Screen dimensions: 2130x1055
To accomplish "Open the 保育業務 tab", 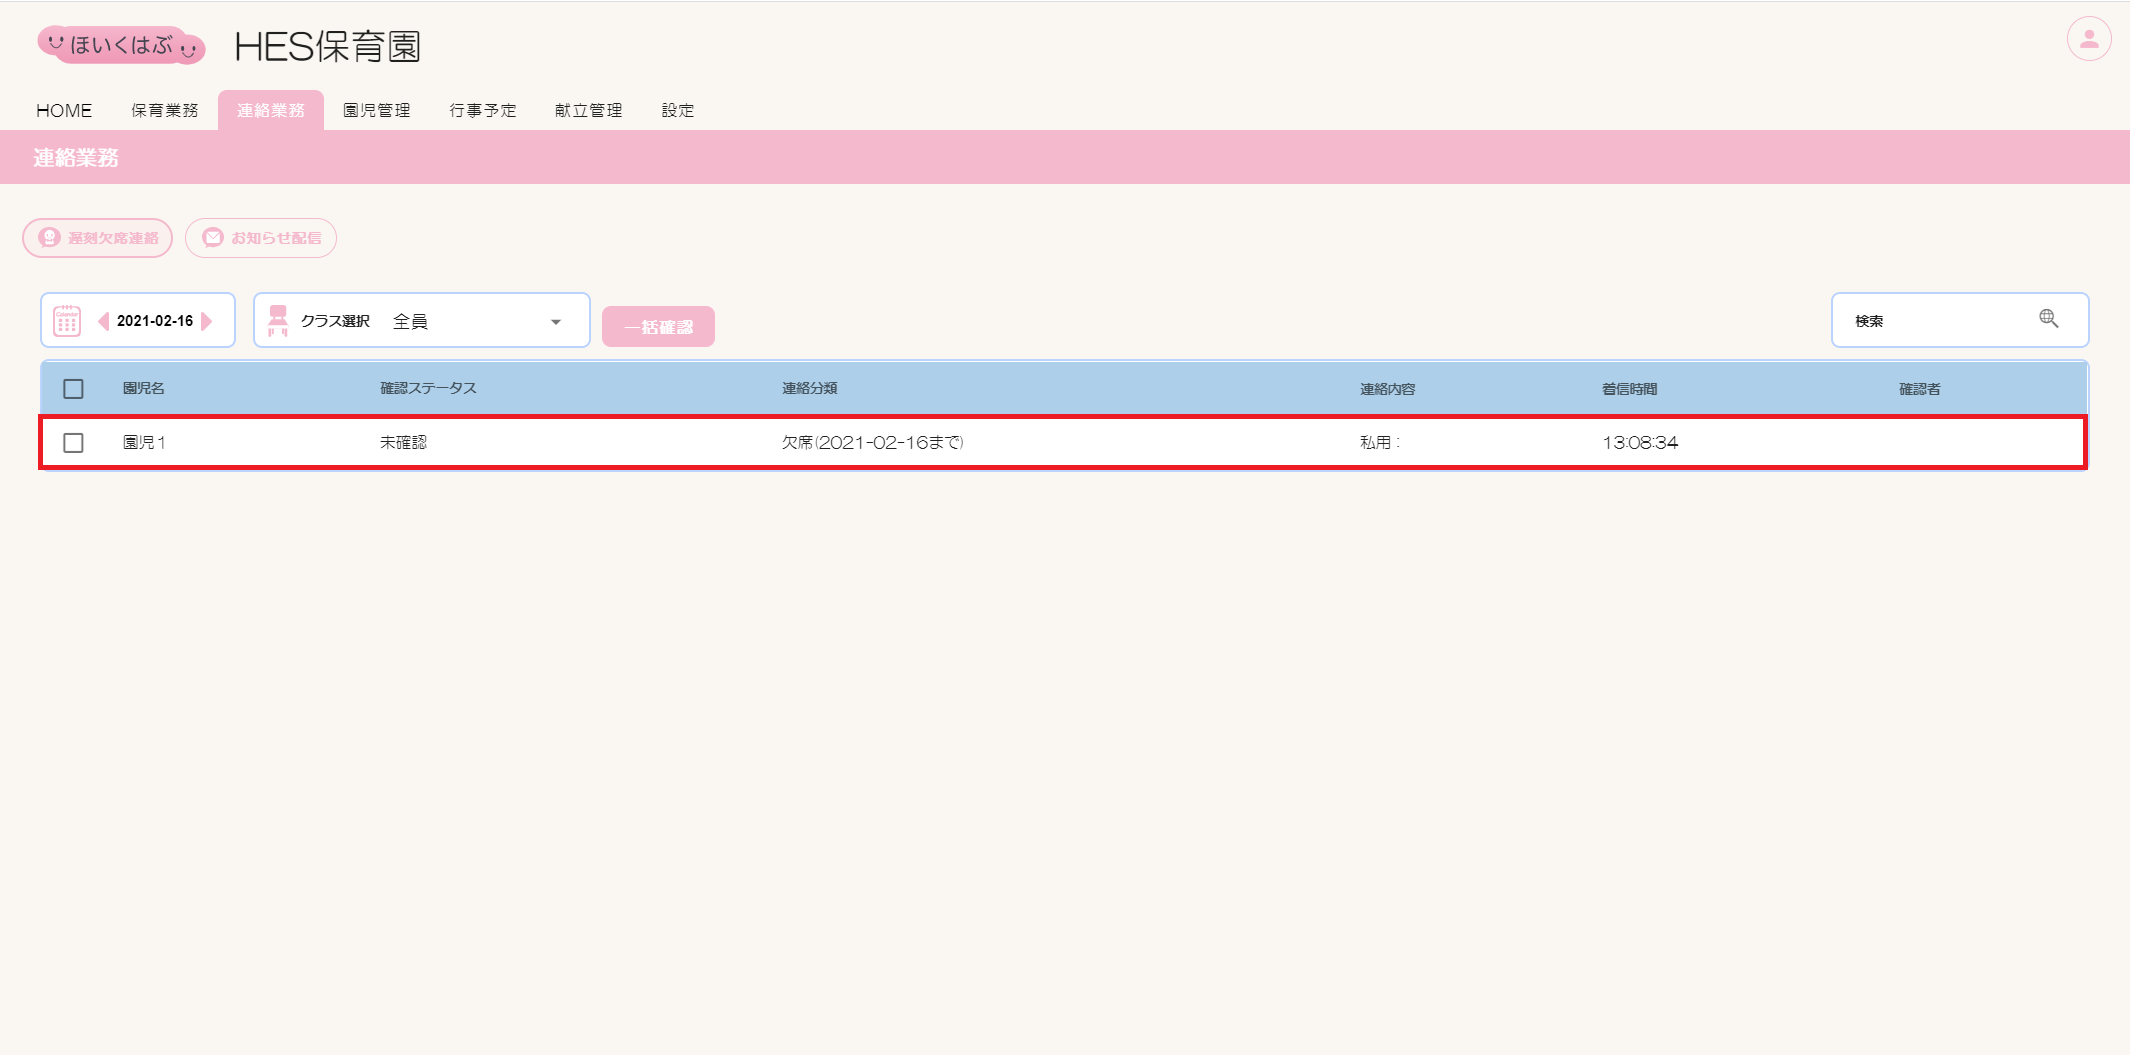I will click(x=165, y=110).
